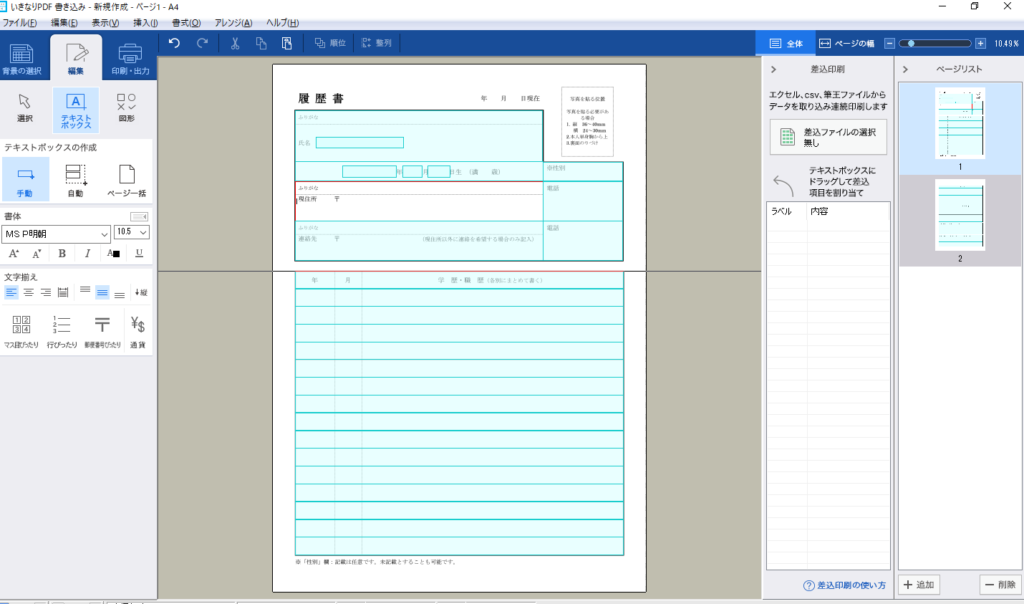Click the 差込ファイルの選択 button
Image resolution: width=1024 pixels, height=604 pixels.
pyautogui.click(x=829, y=137)
